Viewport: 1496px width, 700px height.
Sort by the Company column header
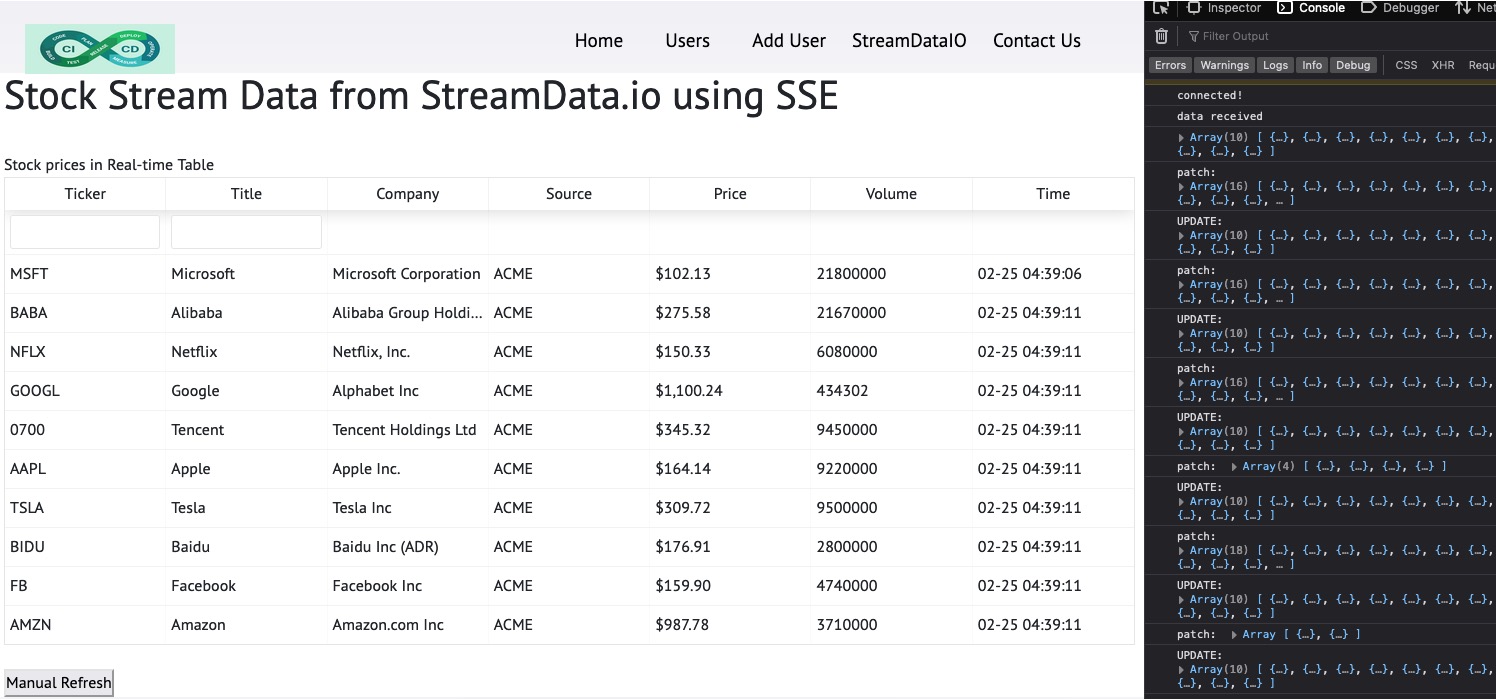click(x=407, y=194)
